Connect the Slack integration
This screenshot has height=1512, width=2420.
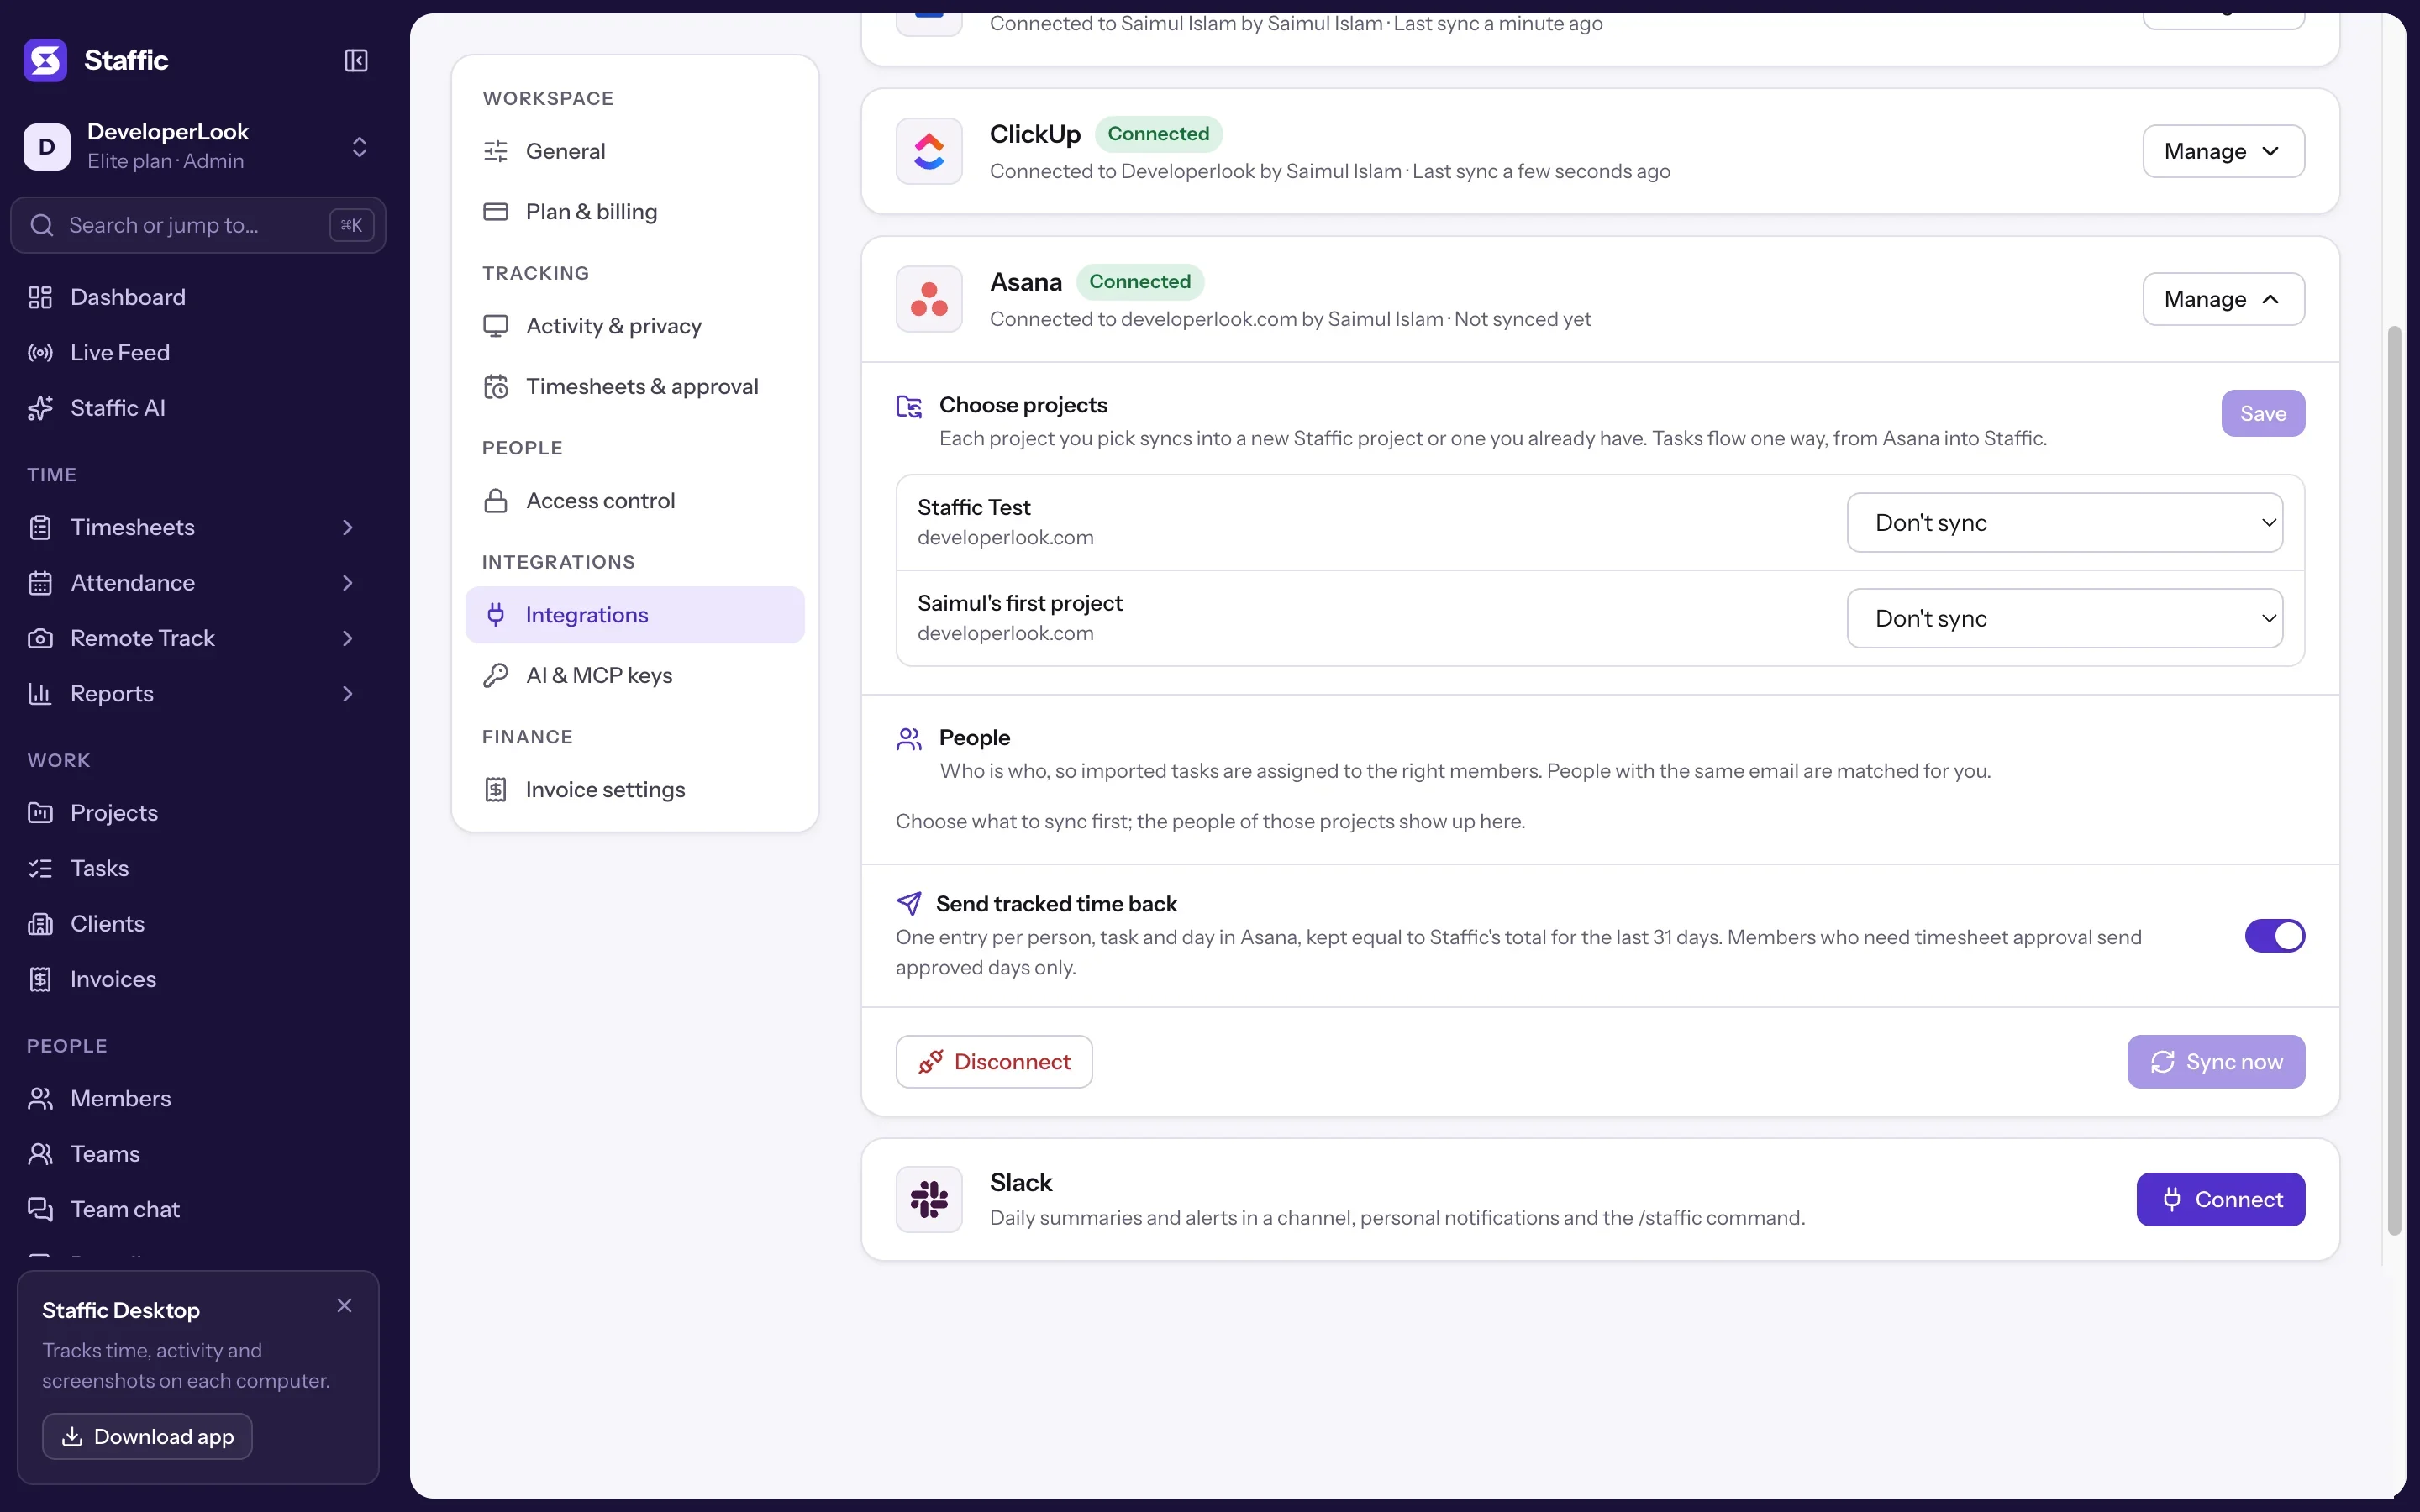[x=2221, y=1199]
